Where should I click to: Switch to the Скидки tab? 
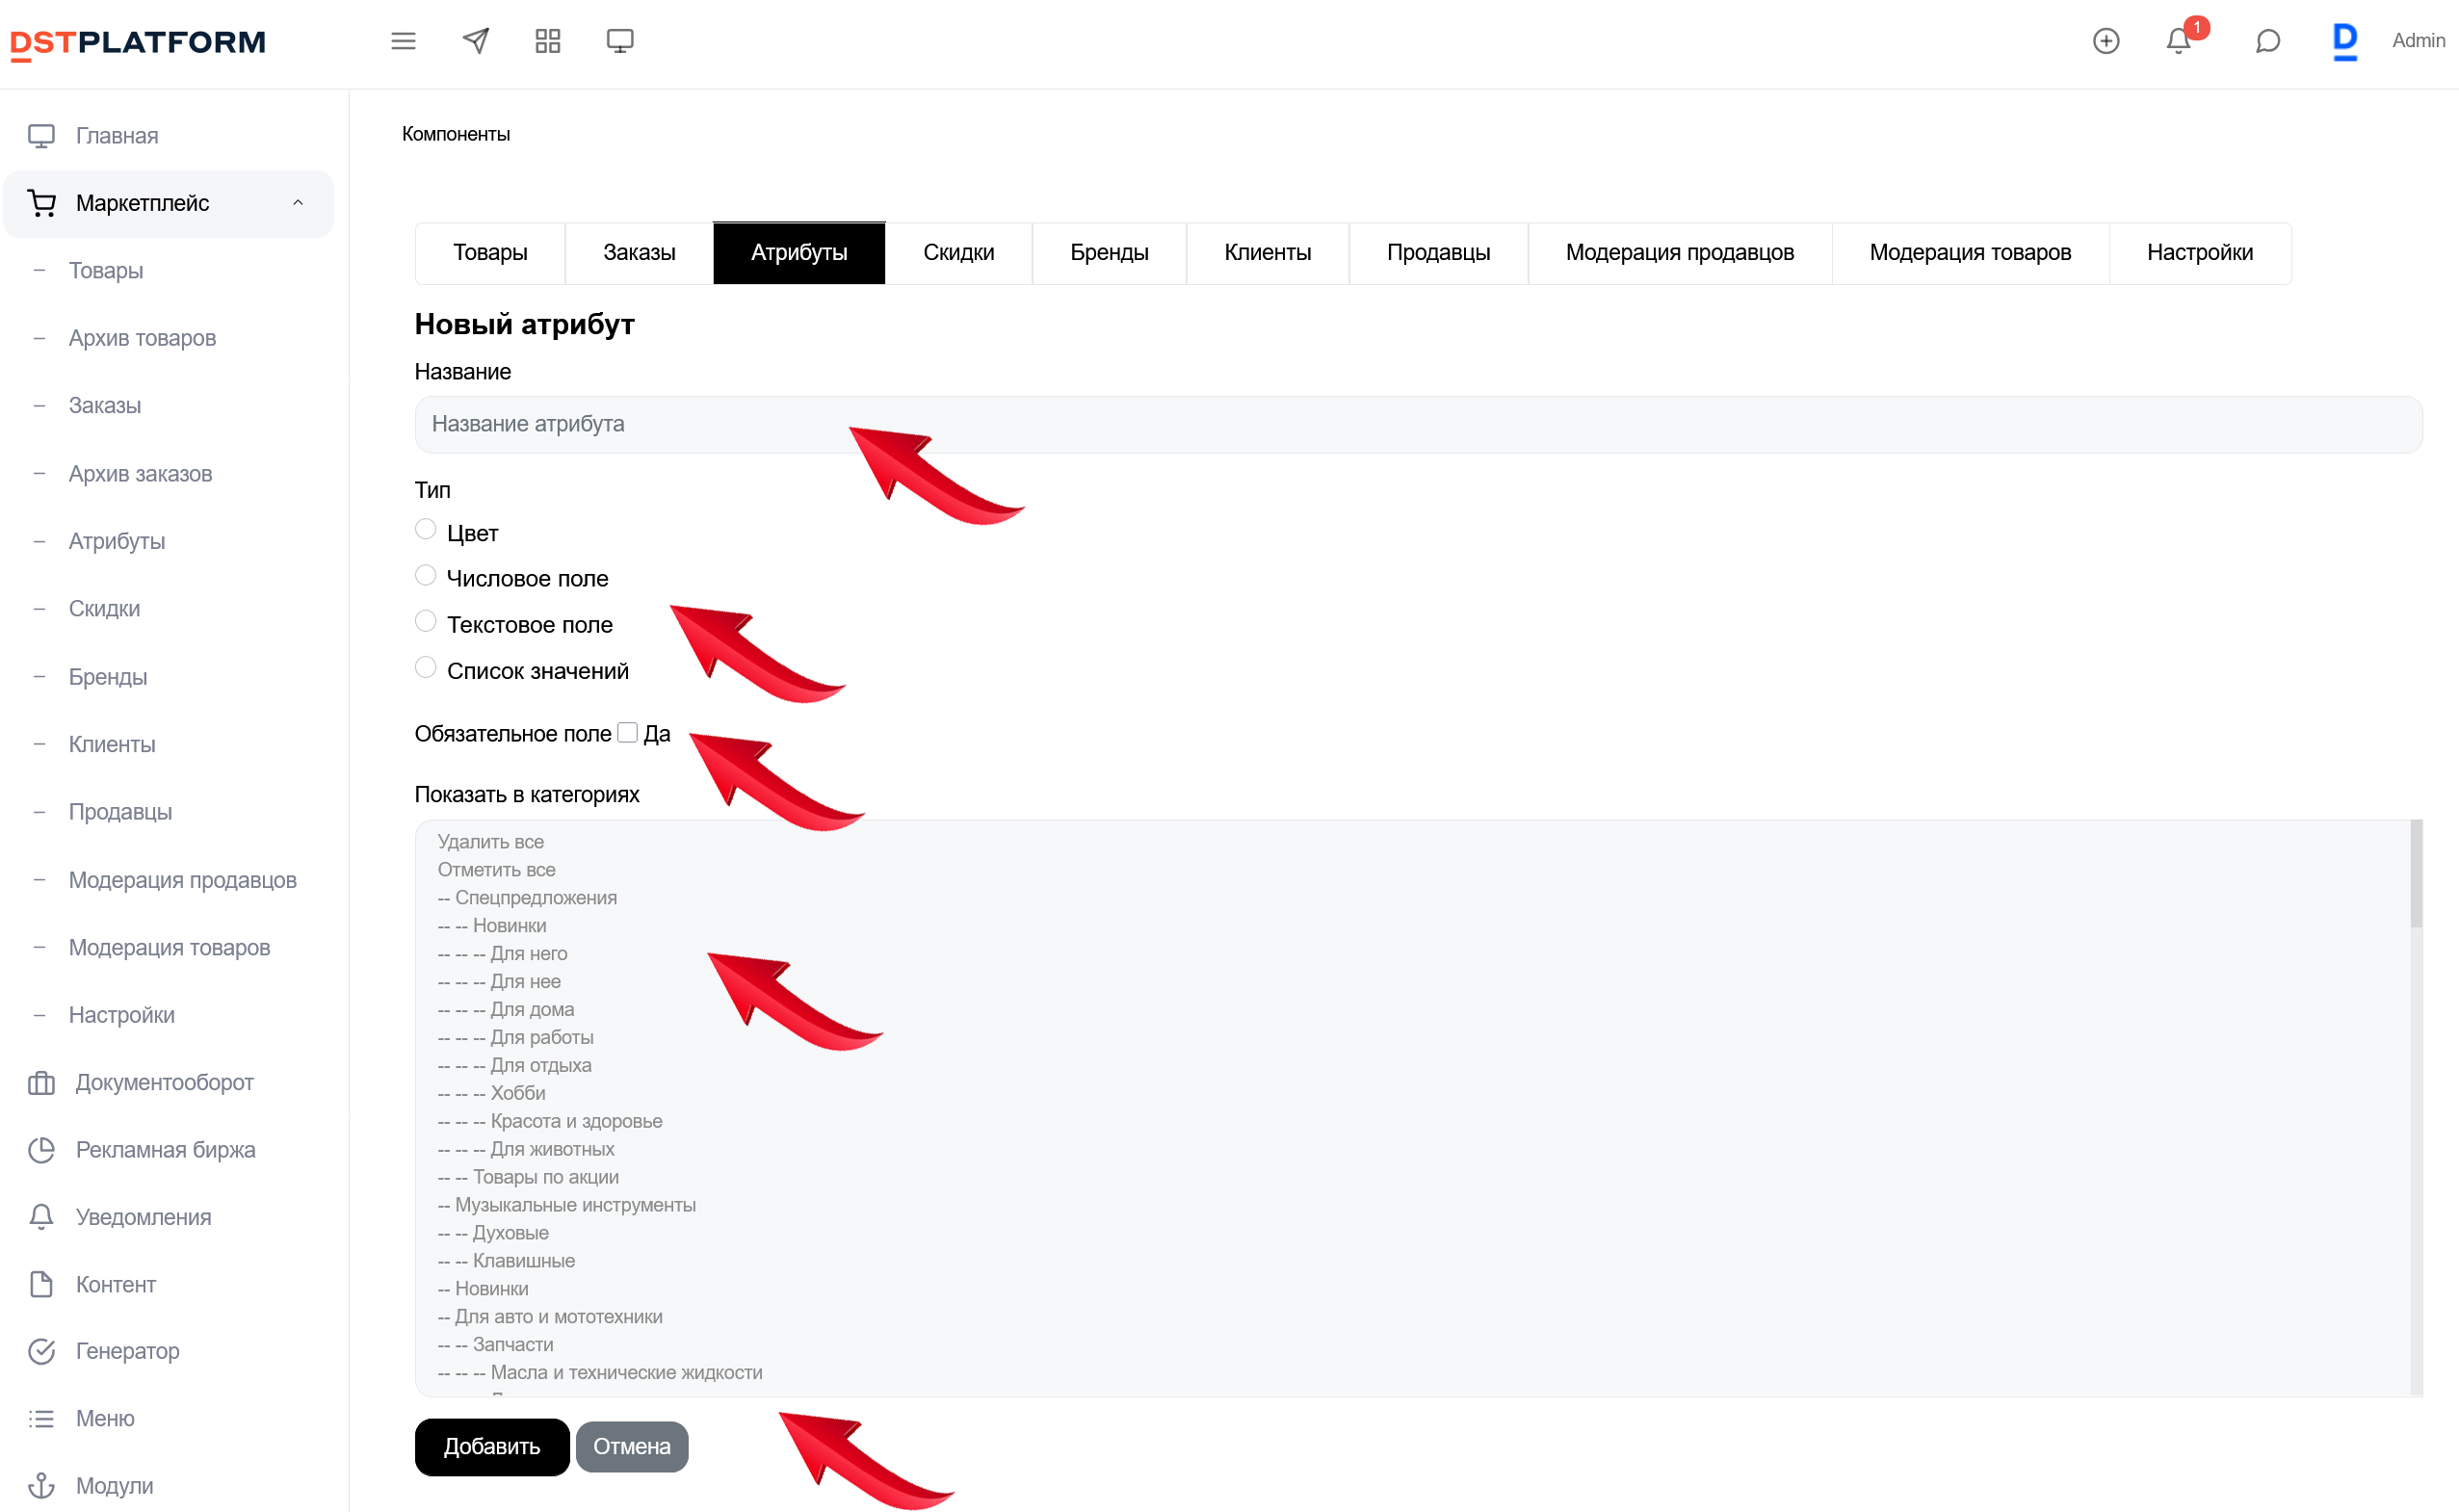click(958, 253)
